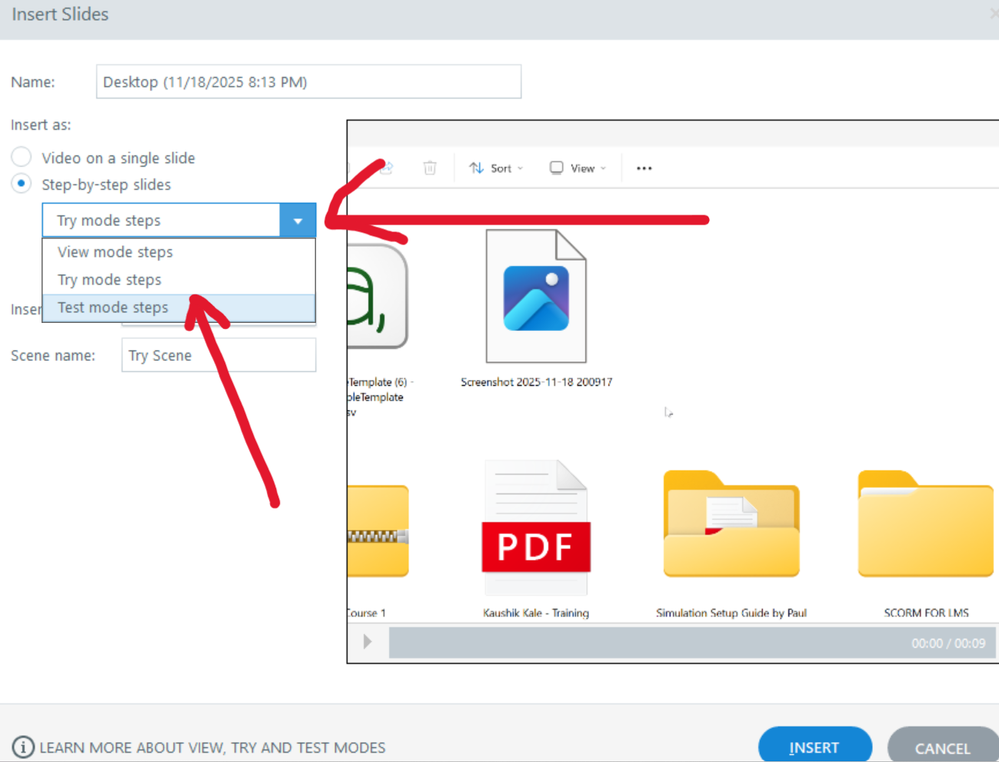Click the View layout square icon
Viewport: 999px width, 762px height.
tap(556, 168)
